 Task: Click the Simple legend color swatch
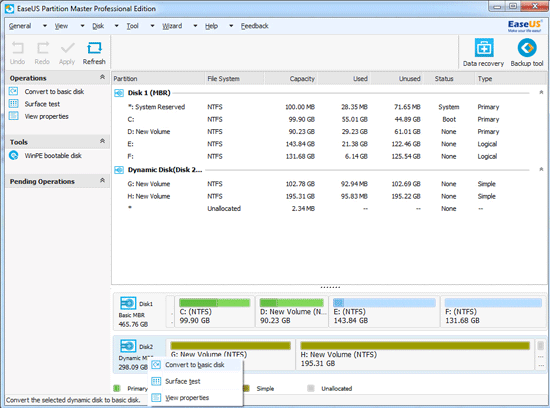[x=246, y=388]
